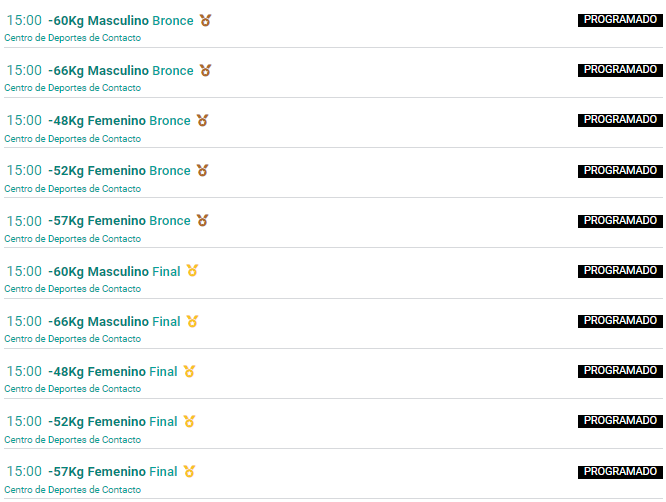
Task: Click PROGRAMADO badge for -52Kg Femenino Bronce
Action: [x=620, y=171]
